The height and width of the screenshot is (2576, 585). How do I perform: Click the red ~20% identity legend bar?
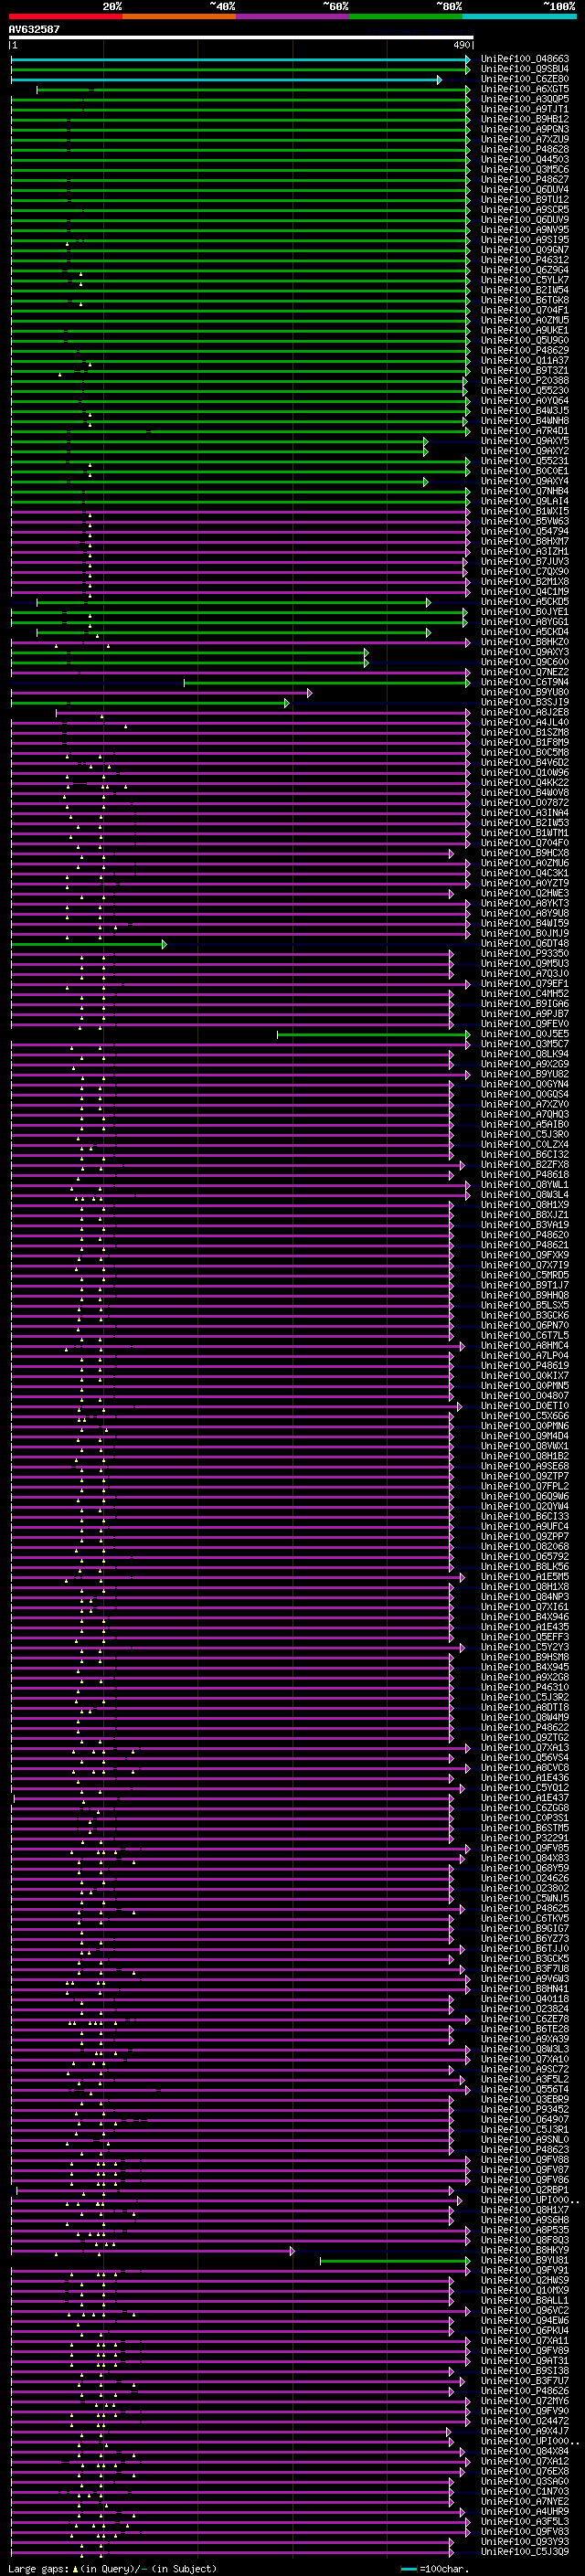coord(65,16)
